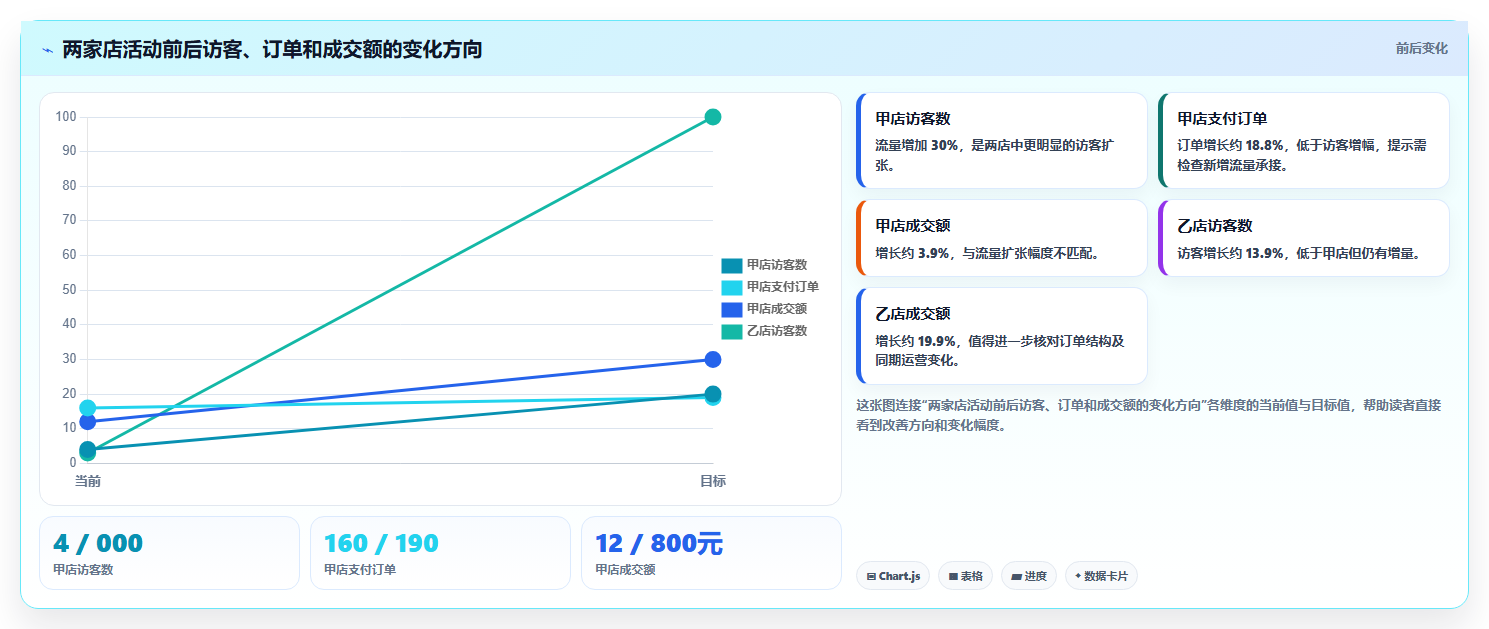Viewport: 1489px width, 629px height.
Task: Click the 目标 x-axis label
Action: 713,481
